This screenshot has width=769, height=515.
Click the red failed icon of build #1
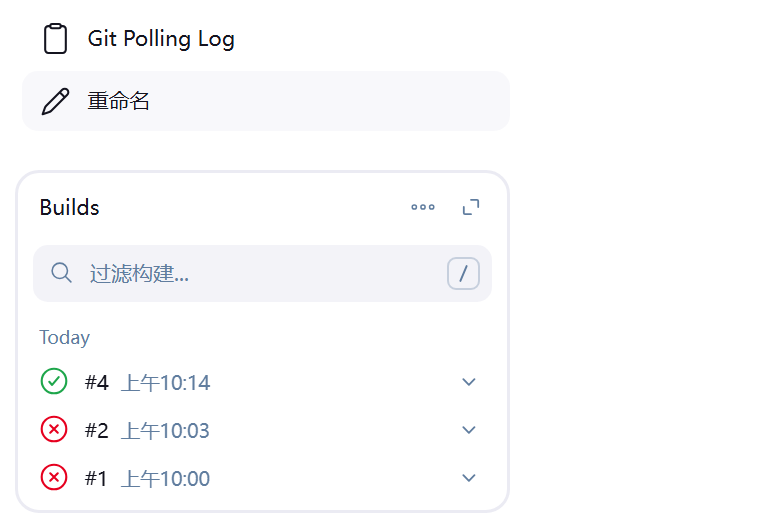point(54,477)
